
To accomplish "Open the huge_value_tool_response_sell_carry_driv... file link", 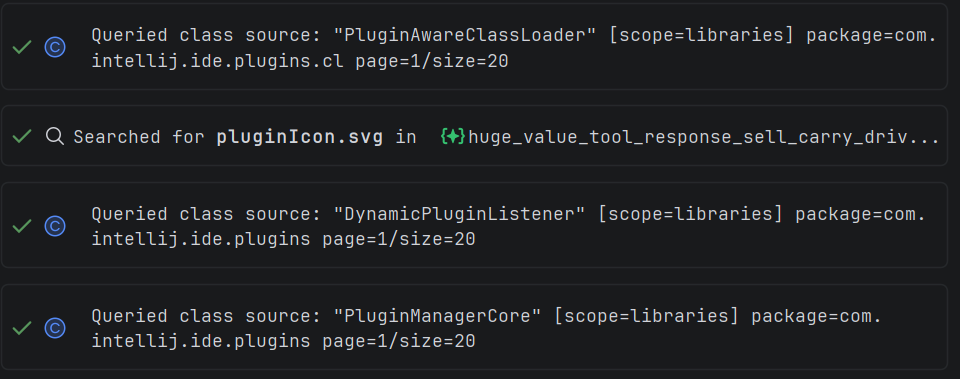I will (703, 137).
